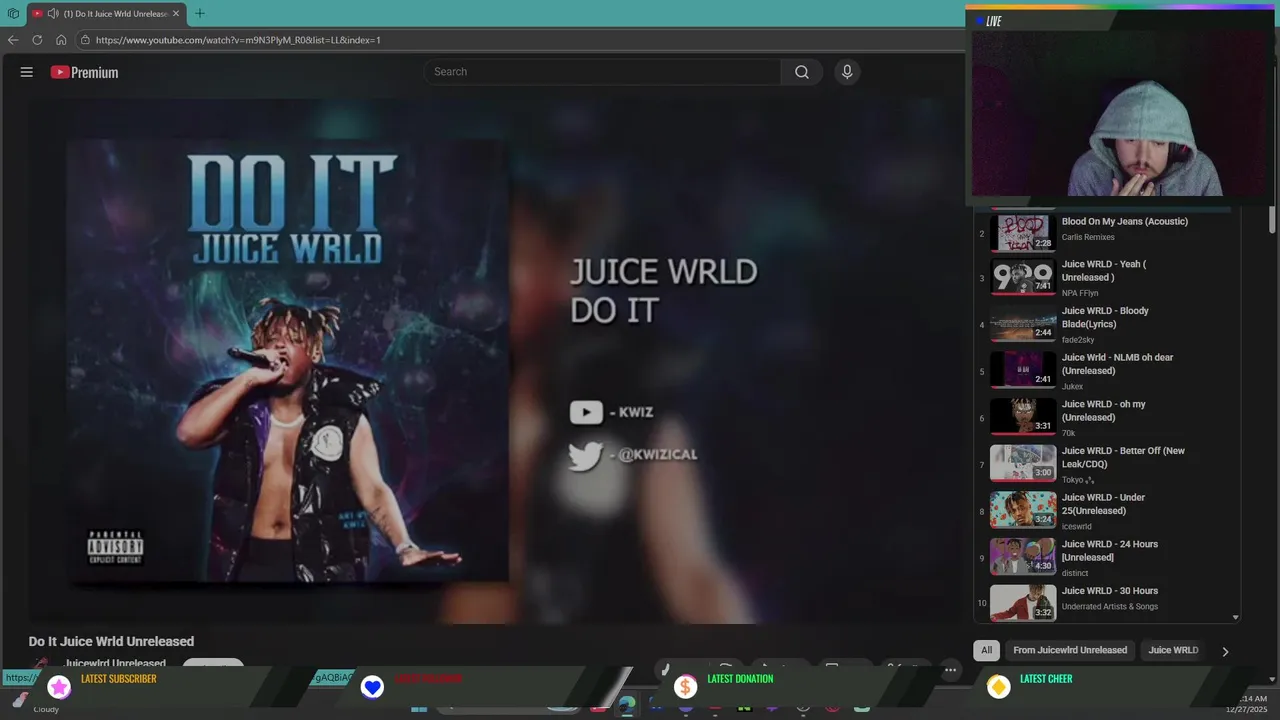Open Microsoft Edge from the taskbar
Viewport: 1280px width, 720px height.
[x=627, y=705]
